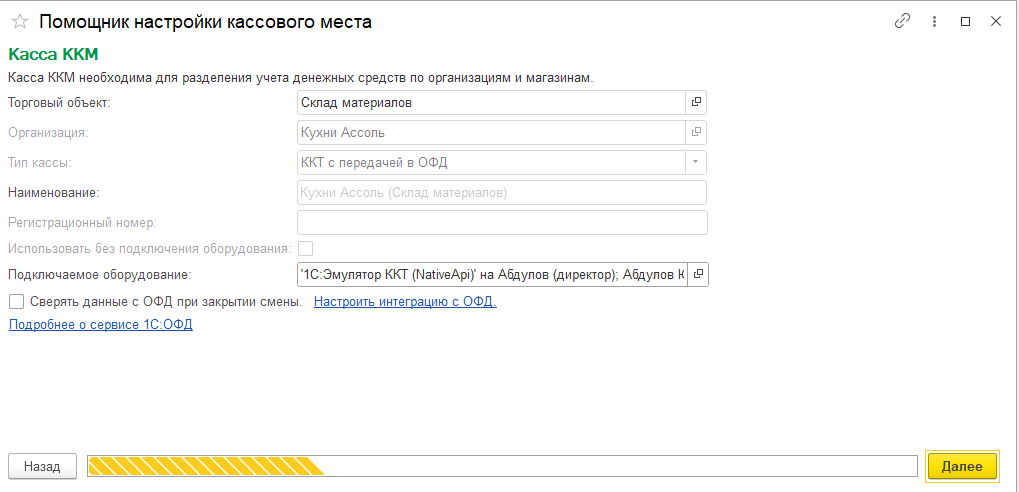Click the Подключаемое оборудование field text

tap(493, 274)
